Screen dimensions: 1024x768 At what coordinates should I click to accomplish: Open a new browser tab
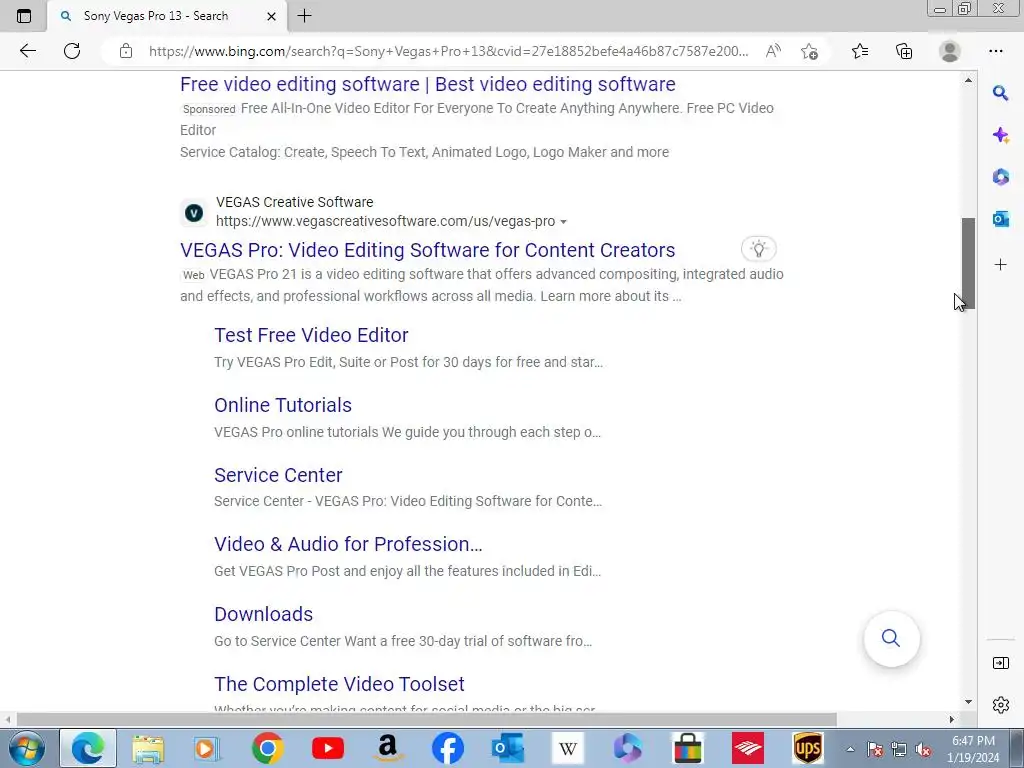(304, 16)
